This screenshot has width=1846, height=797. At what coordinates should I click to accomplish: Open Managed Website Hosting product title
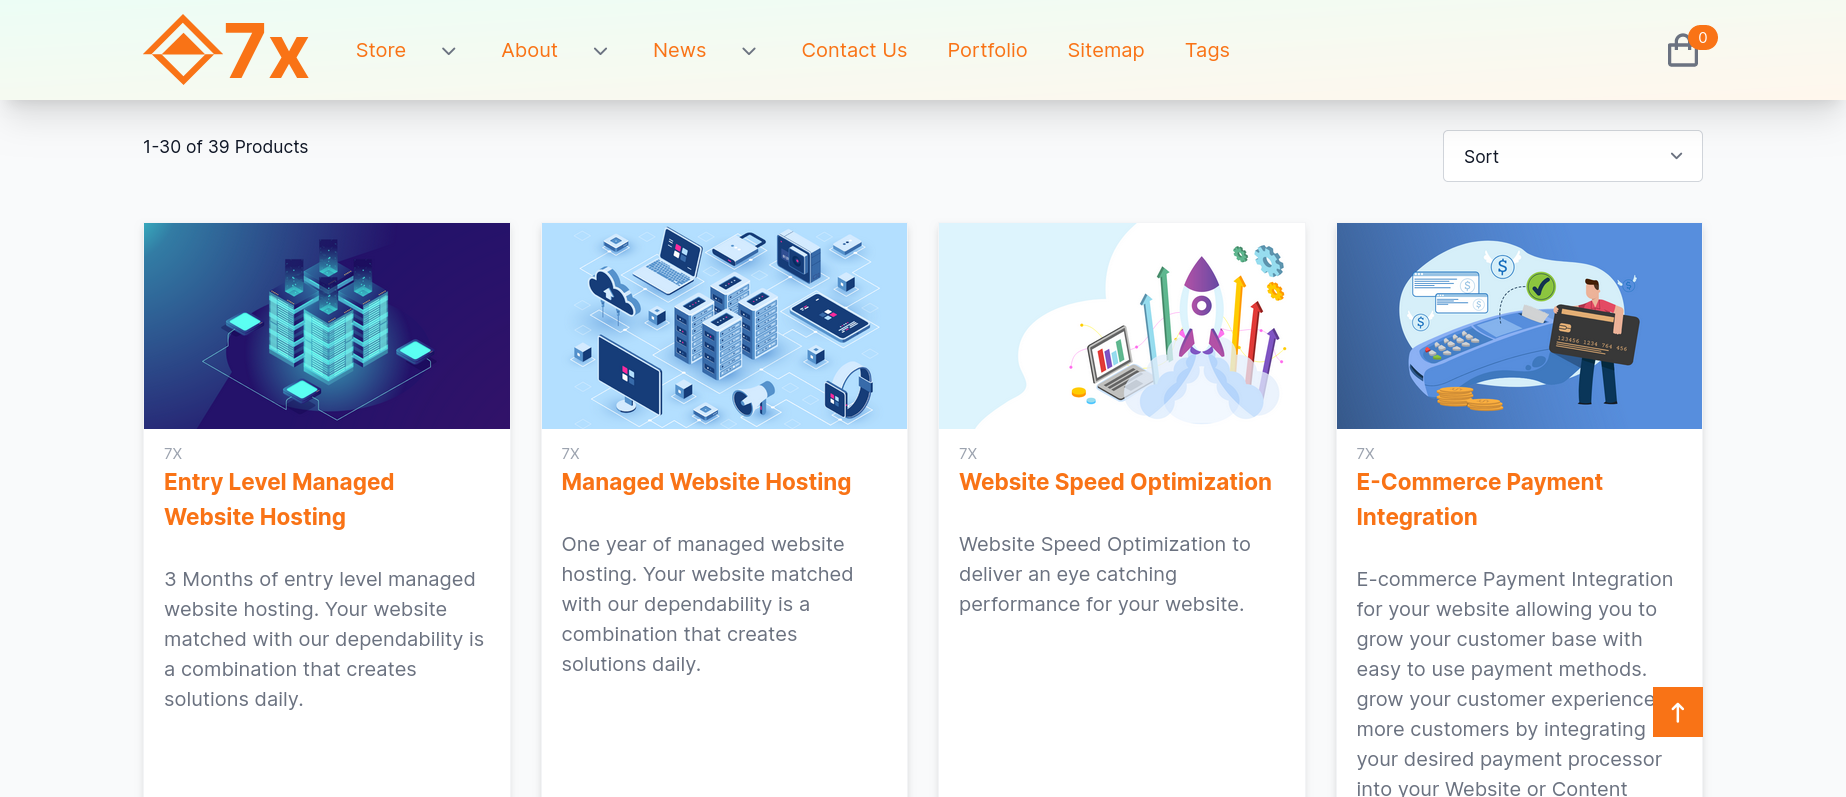click(x=706, y=482)
